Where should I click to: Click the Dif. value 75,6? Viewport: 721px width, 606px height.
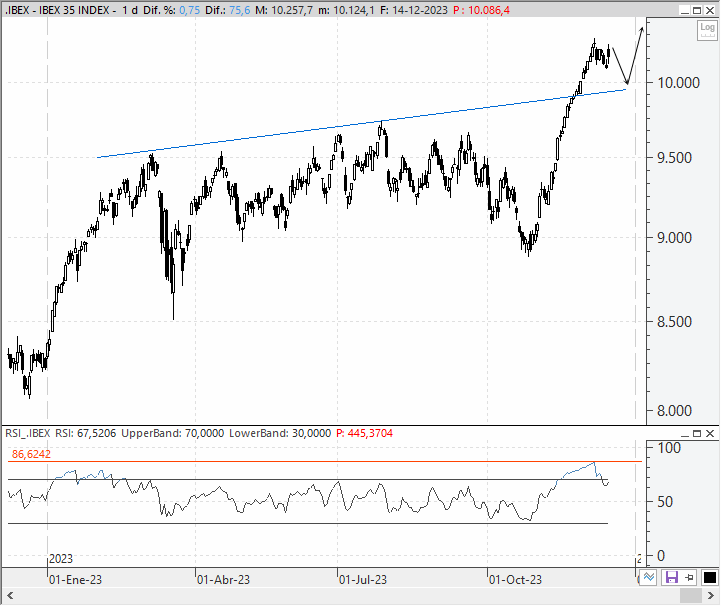[240, 10]
